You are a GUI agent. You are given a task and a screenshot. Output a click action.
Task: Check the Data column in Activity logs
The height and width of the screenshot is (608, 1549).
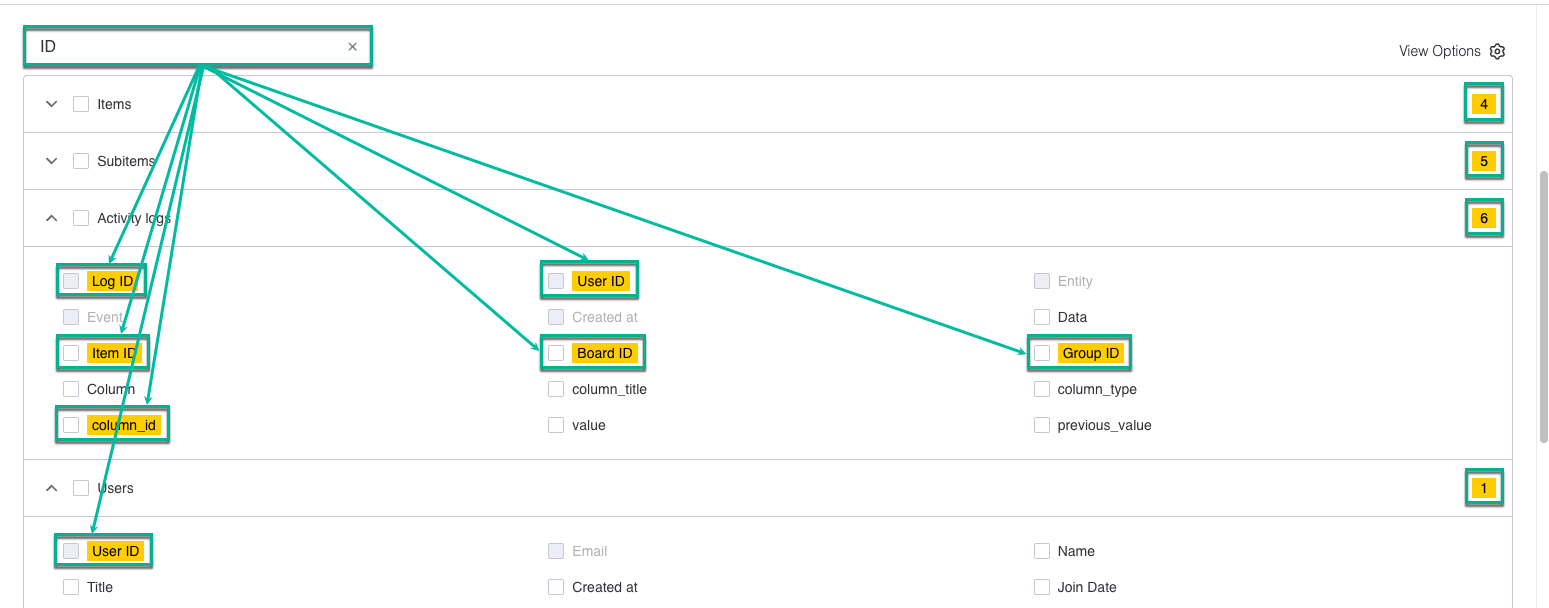point(1041,316)
